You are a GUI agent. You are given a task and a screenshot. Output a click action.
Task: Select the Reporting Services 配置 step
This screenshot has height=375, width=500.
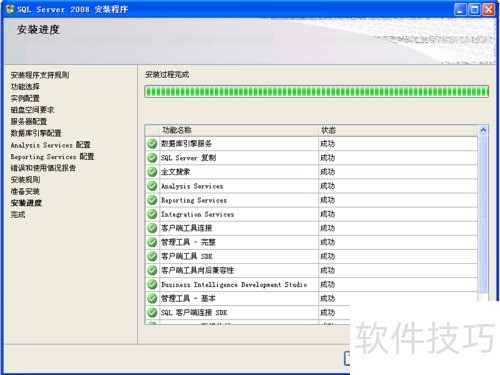pos(52,157)
